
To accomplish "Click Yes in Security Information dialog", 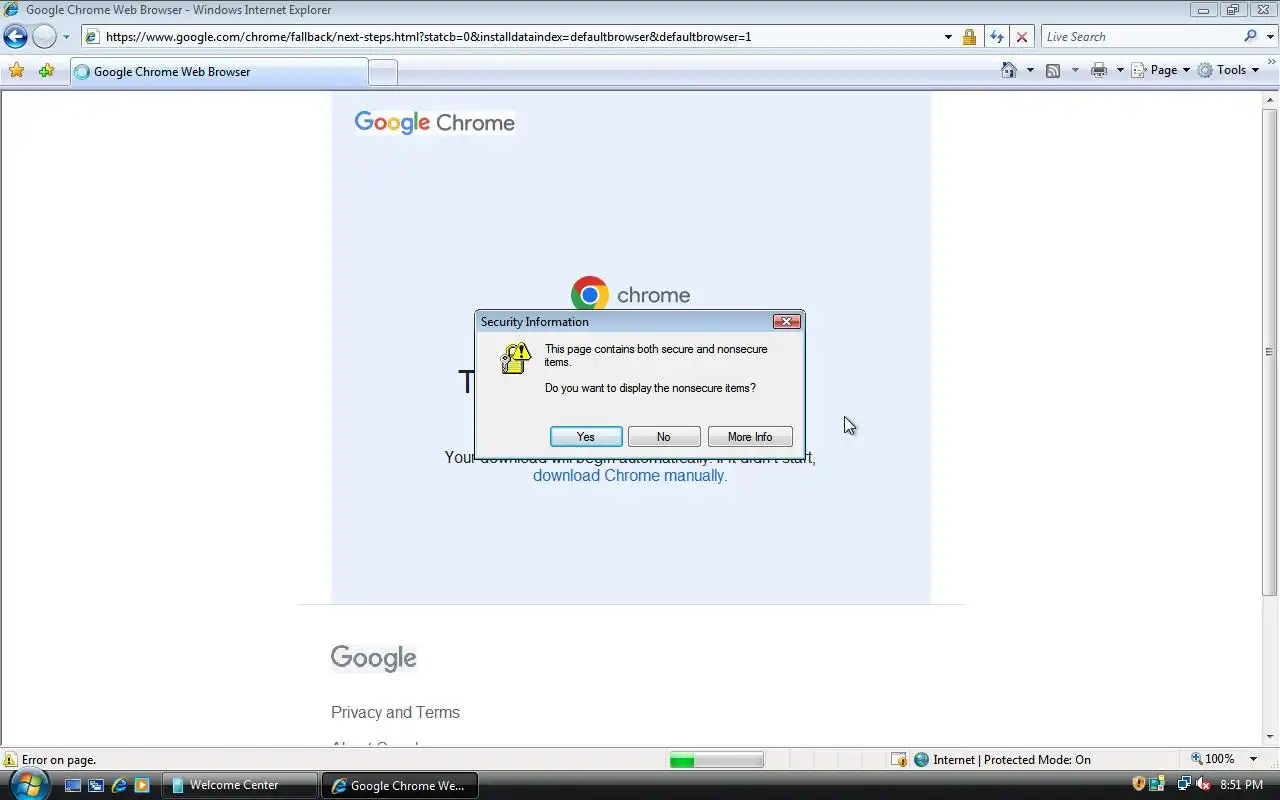I will 586,437.
